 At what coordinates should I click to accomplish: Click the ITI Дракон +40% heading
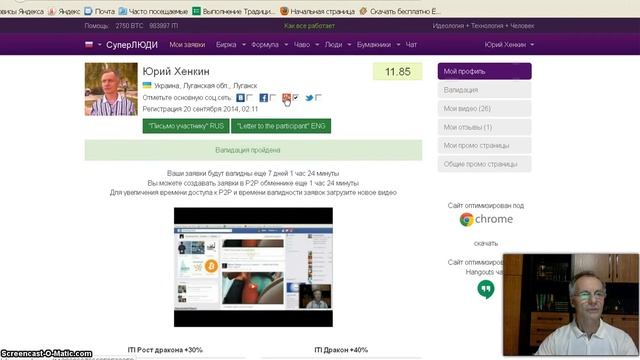pyautogui.click(x=341, y=350)
